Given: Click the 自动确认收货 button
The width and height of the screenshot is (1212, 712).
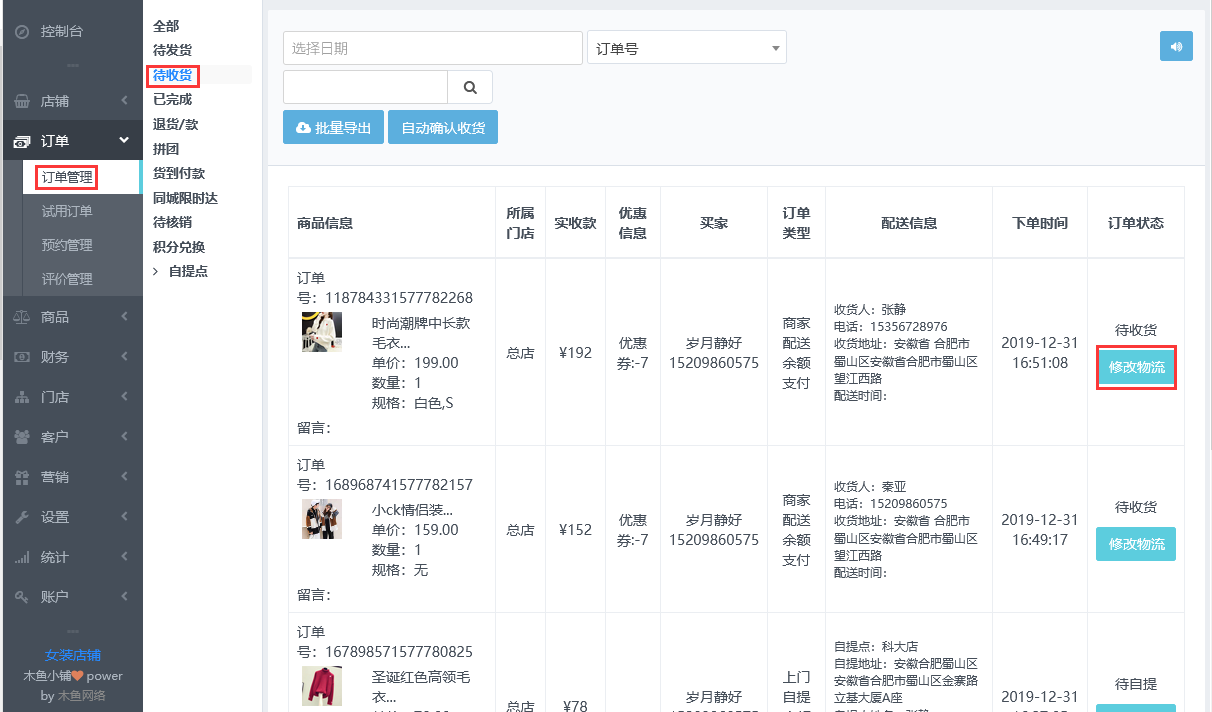Looking at the screenshot, I should coord(442,128).
